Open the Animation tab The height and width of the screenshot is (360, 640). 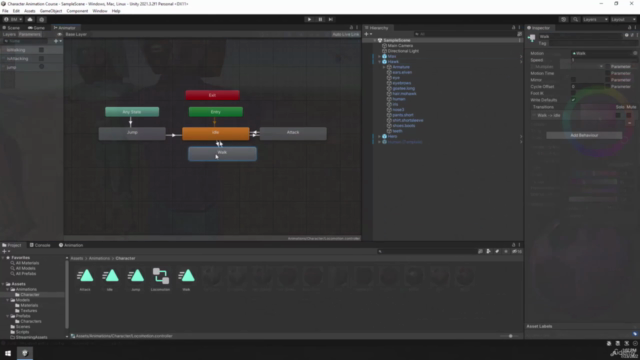(x=71, y=245)
